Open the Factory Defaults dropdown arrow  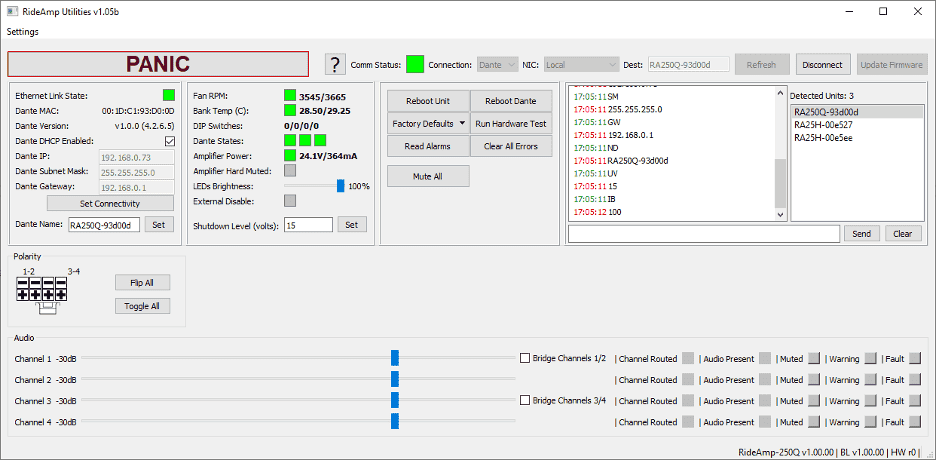coord(461,124)
